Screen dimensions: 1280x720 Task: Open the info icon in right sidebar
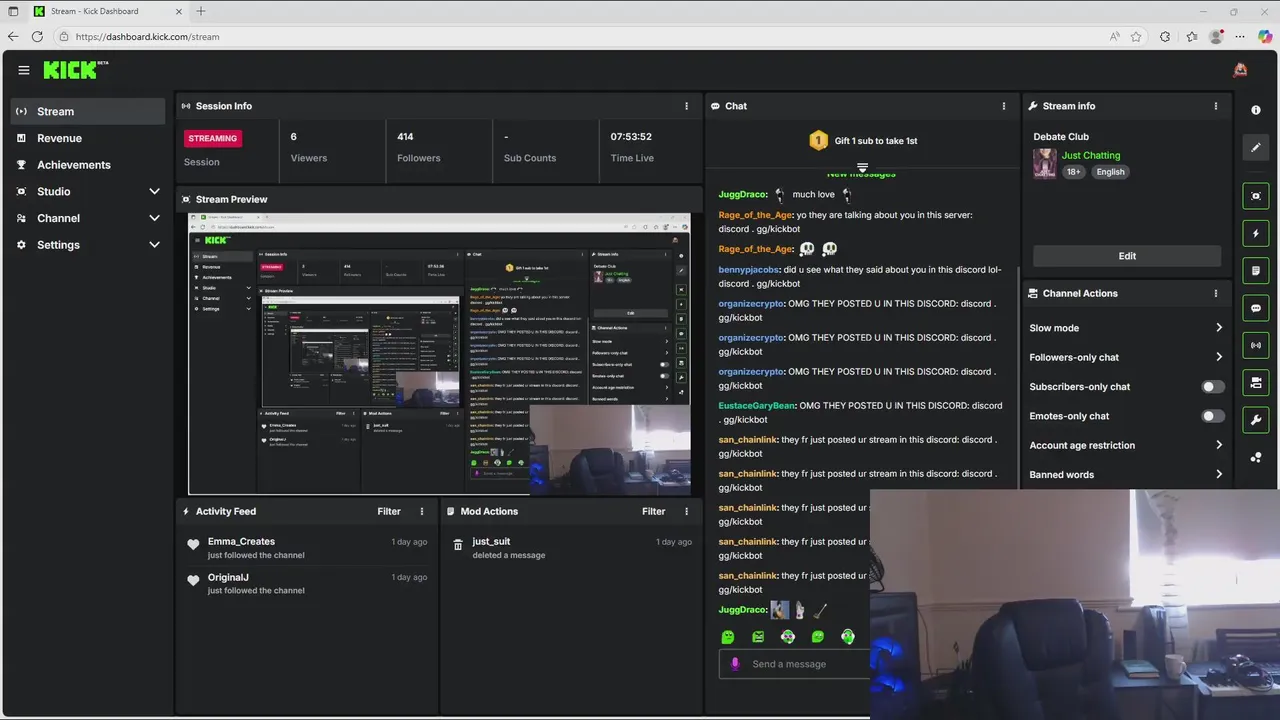pos(1256,110)
